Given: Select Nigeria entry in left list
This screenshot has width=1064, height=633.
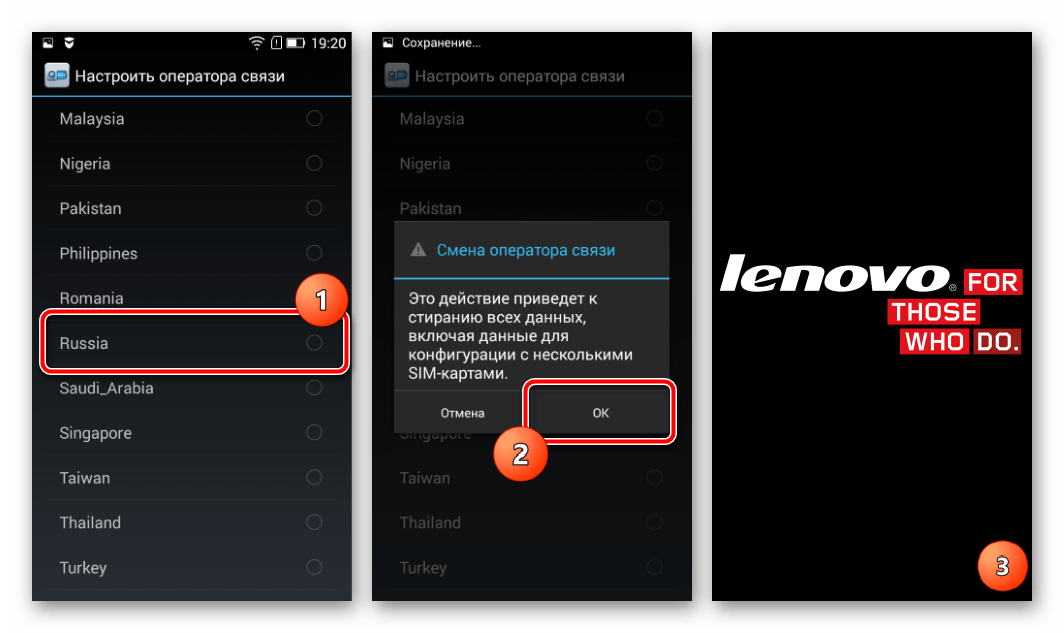Looking at the screenshot, I should click(192, 164).
